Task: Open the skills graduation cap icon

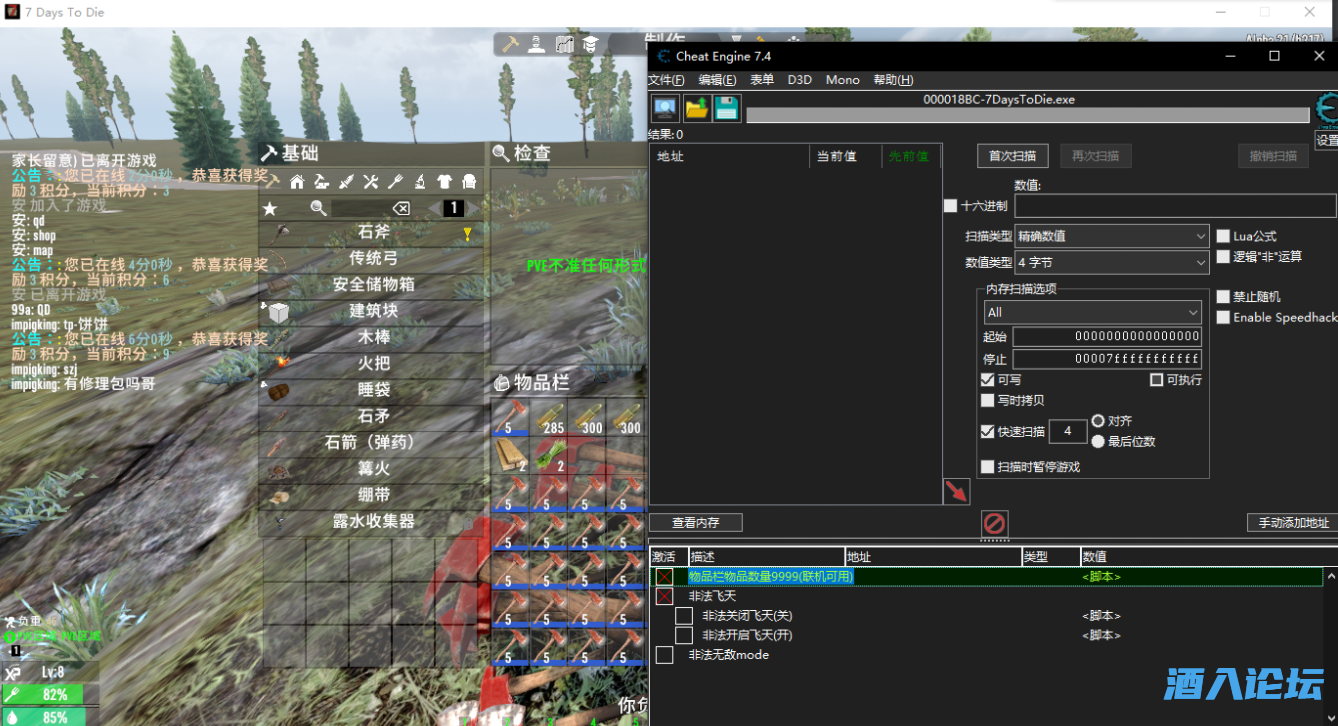Action: click(590, 44)
